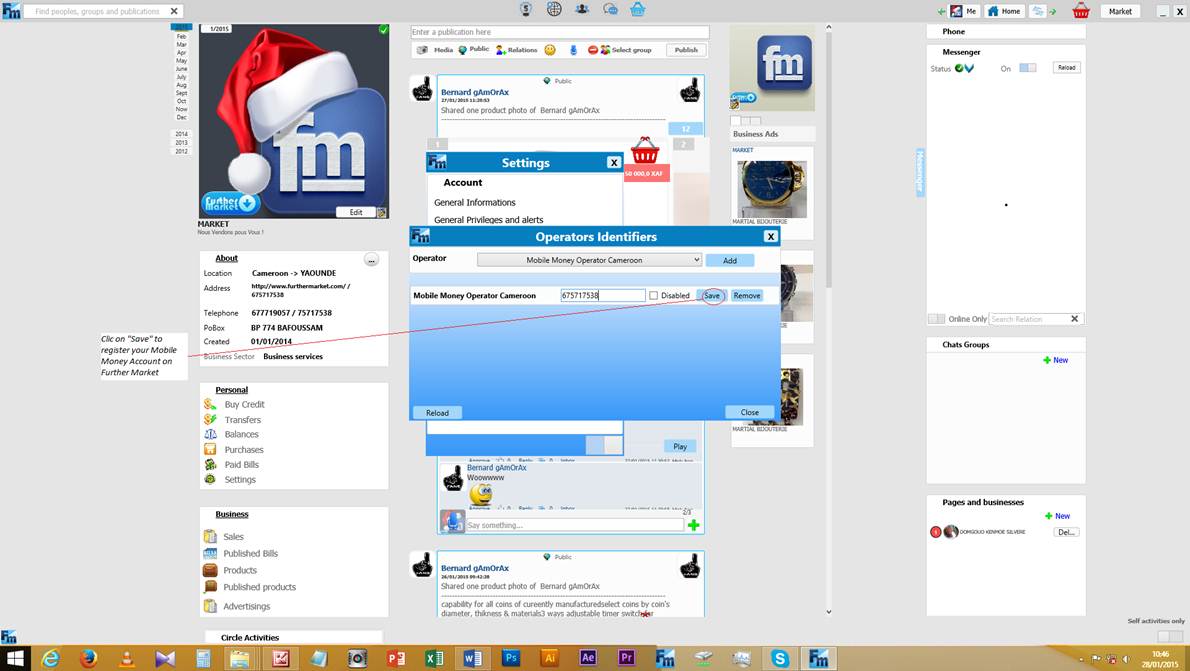
Task: Open the Select group dropdown
Action: 626,50
